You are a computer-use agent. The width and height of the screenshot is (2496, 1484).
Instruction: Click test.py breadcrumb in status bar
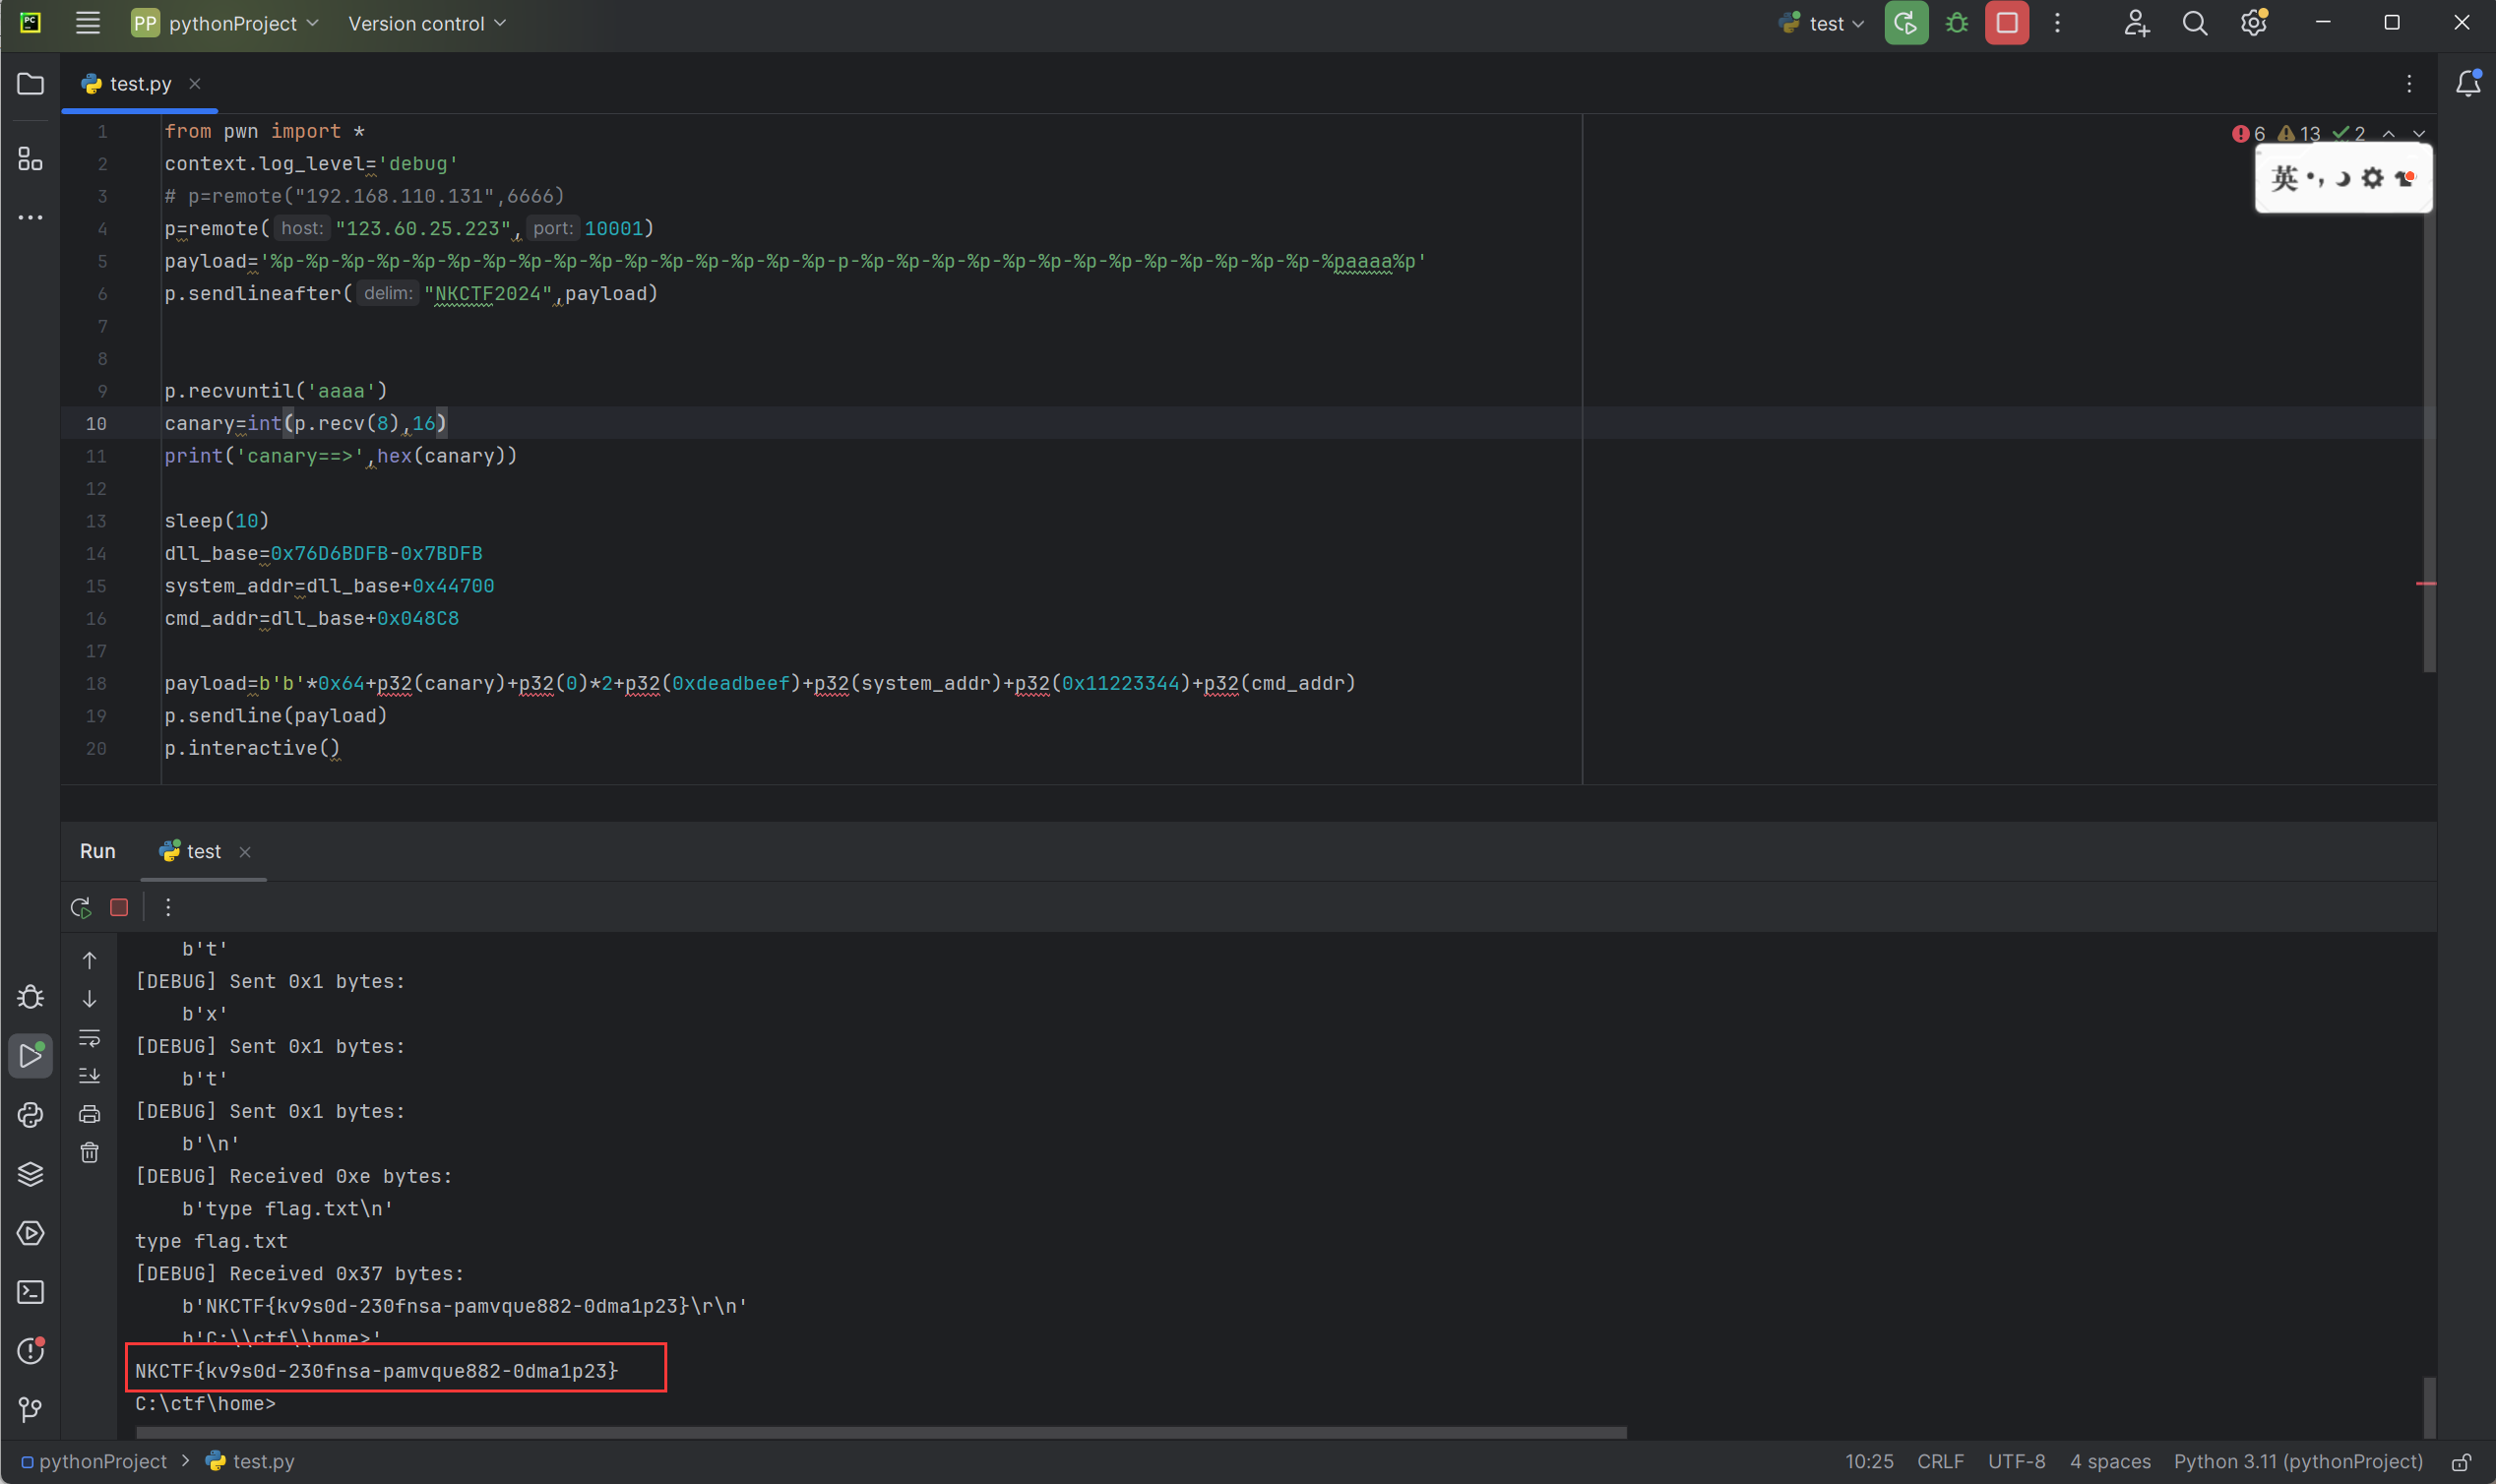[250, 1461]
